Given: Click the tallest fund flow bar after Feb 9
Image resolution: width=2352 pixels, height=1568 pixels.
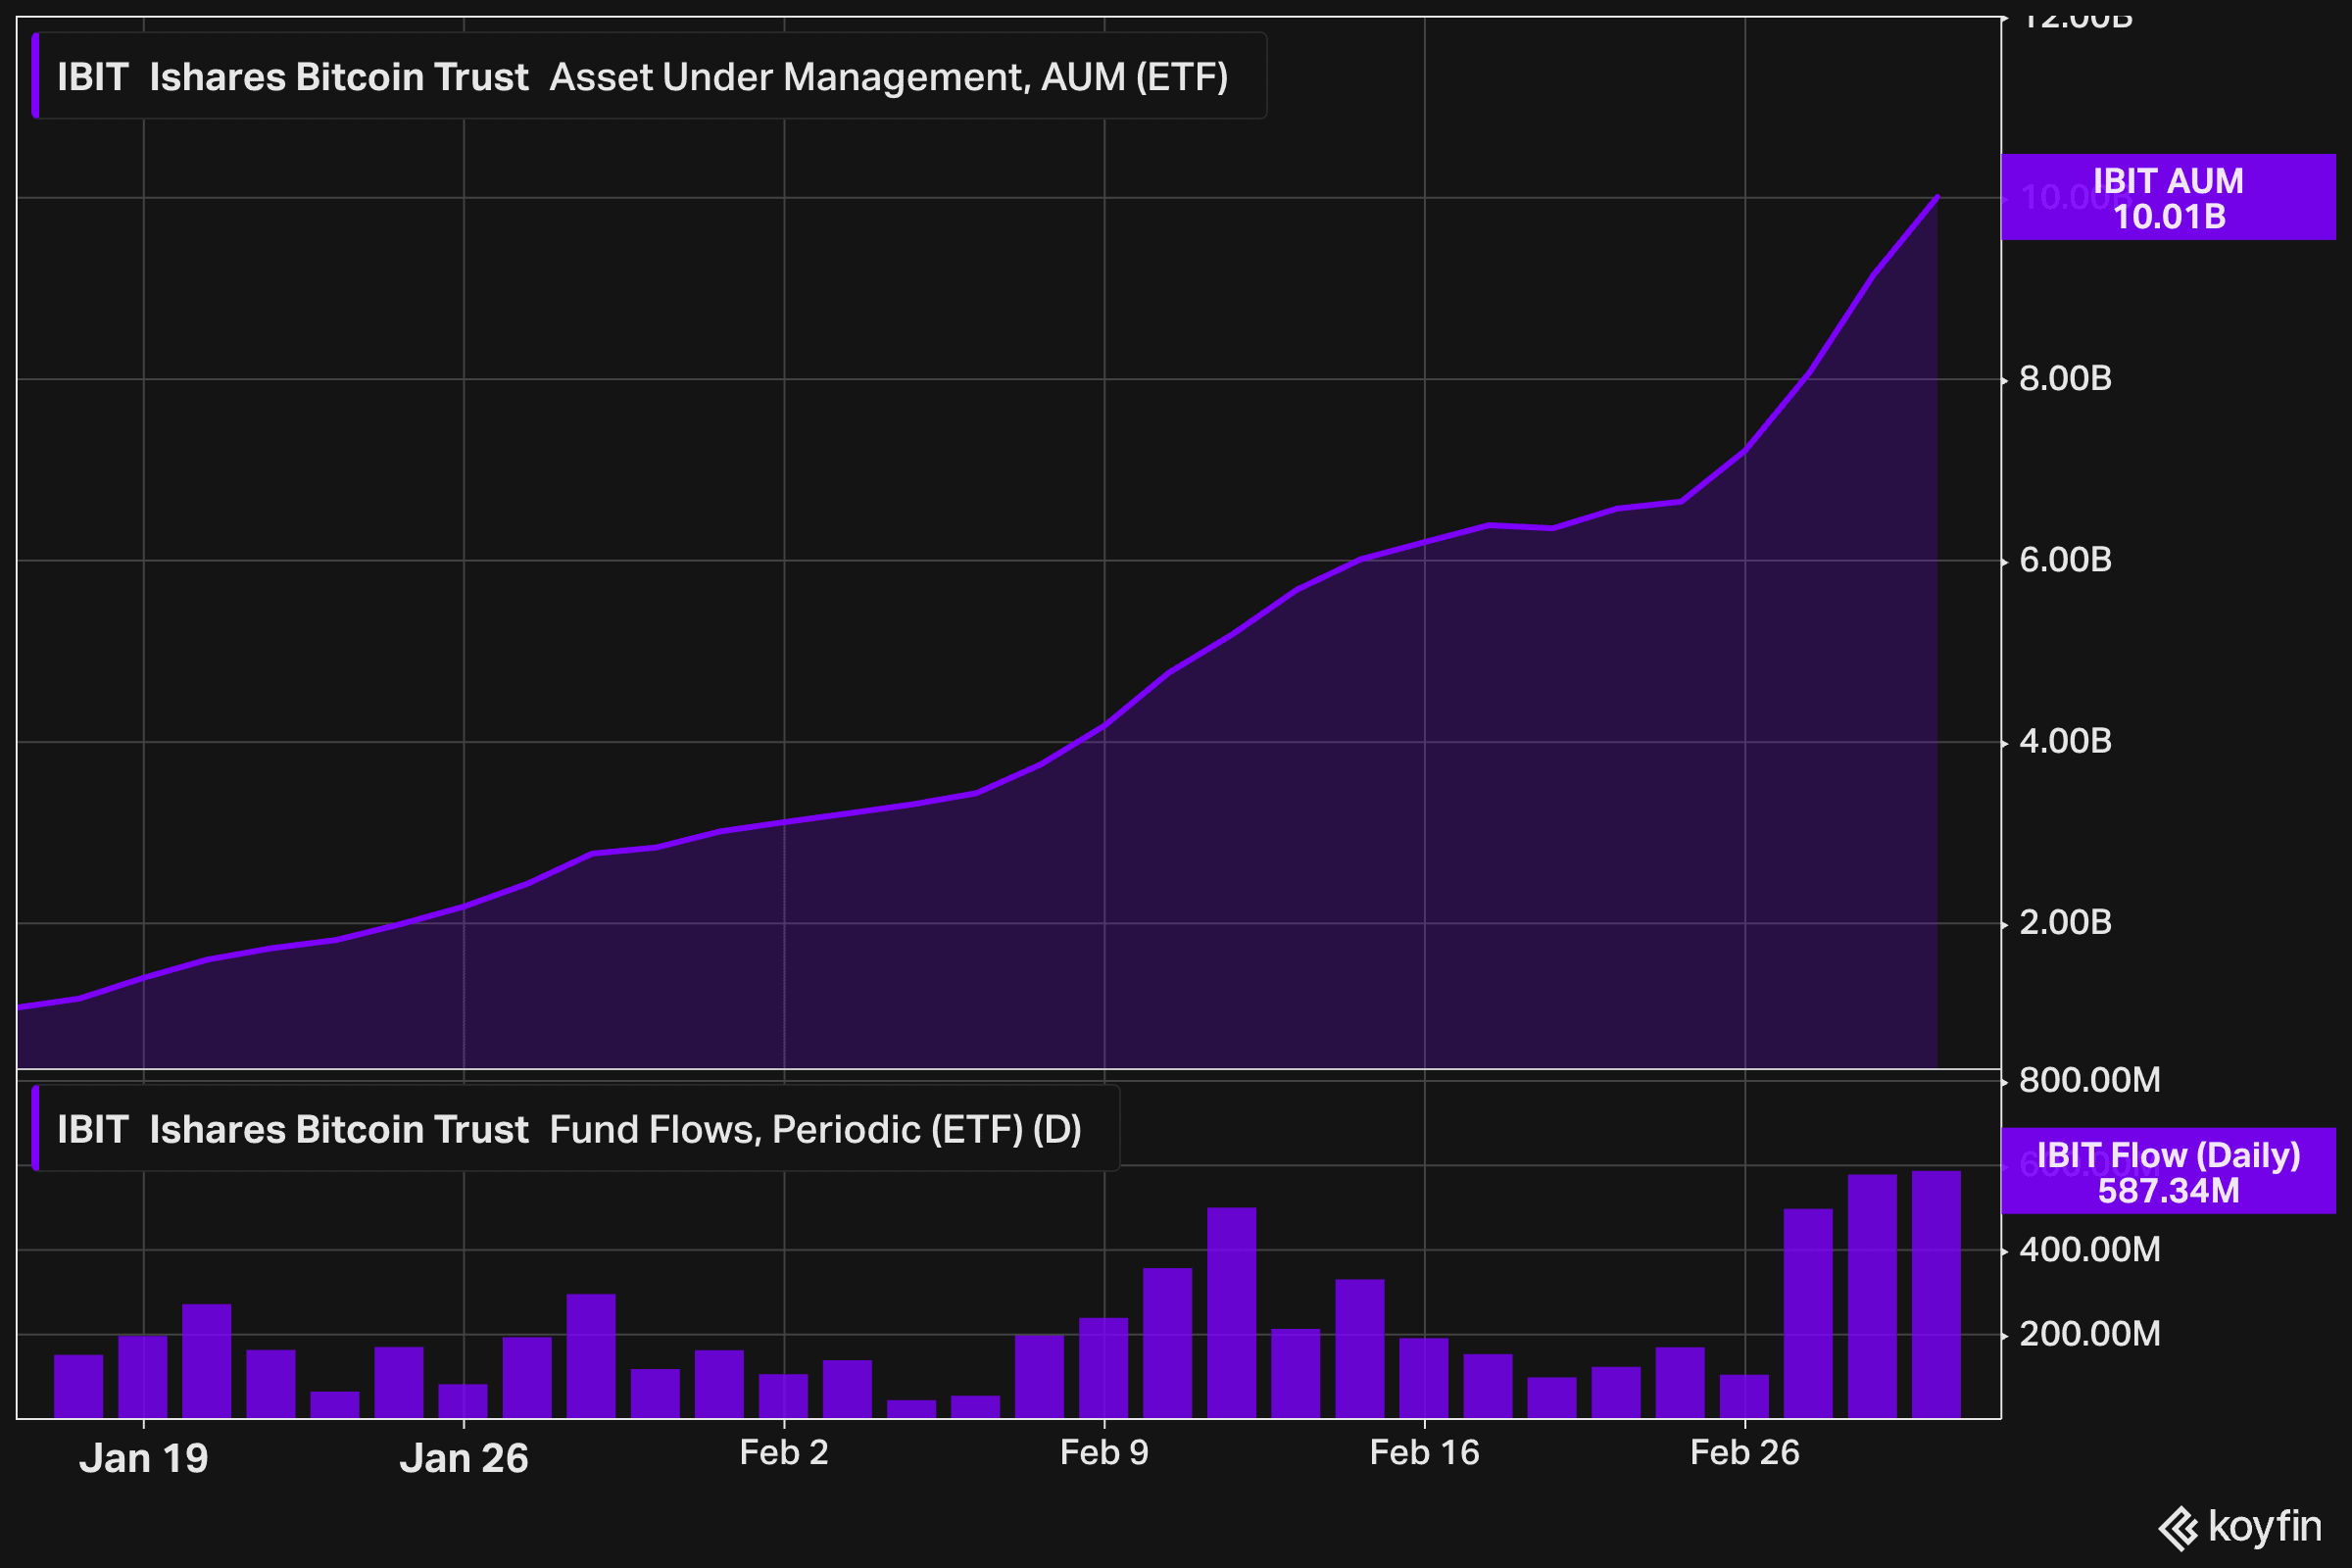Looking at the screenshot, I should (x=1232, y=1313).
